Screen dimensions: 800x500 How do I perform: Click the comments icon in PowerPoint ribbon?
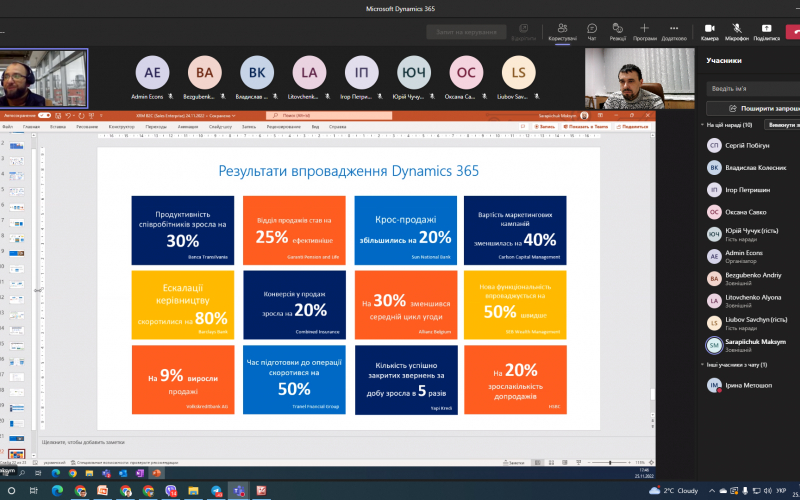click(x=522, y=127)
